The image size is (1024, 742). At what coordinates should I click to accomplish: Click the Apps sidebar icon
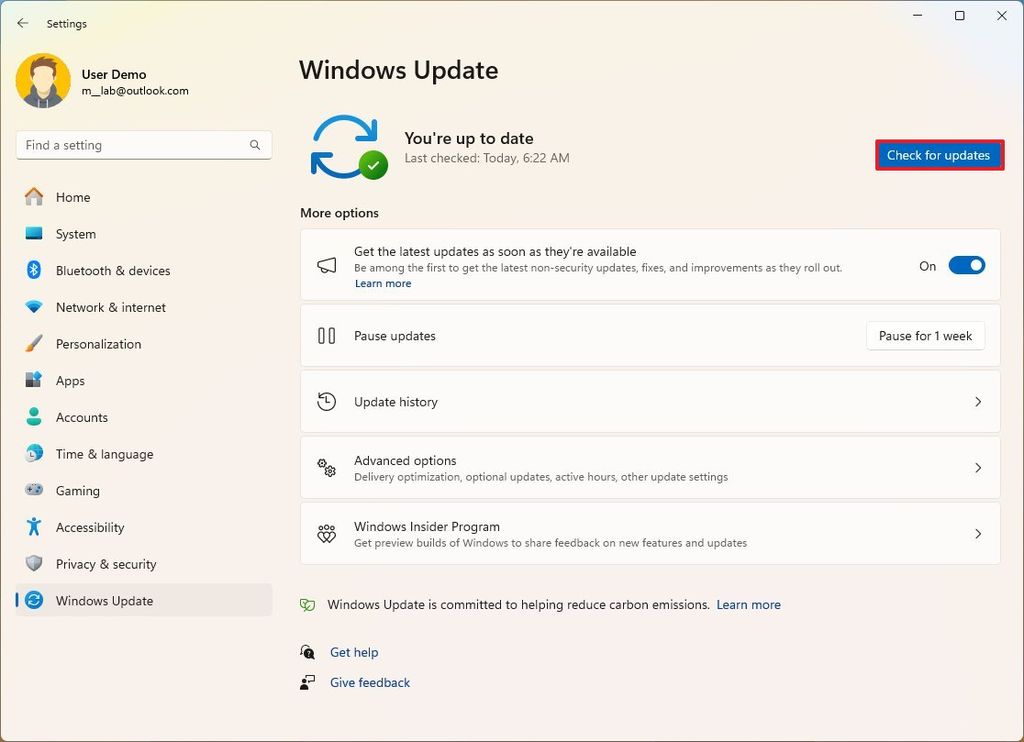pos(32,380)
